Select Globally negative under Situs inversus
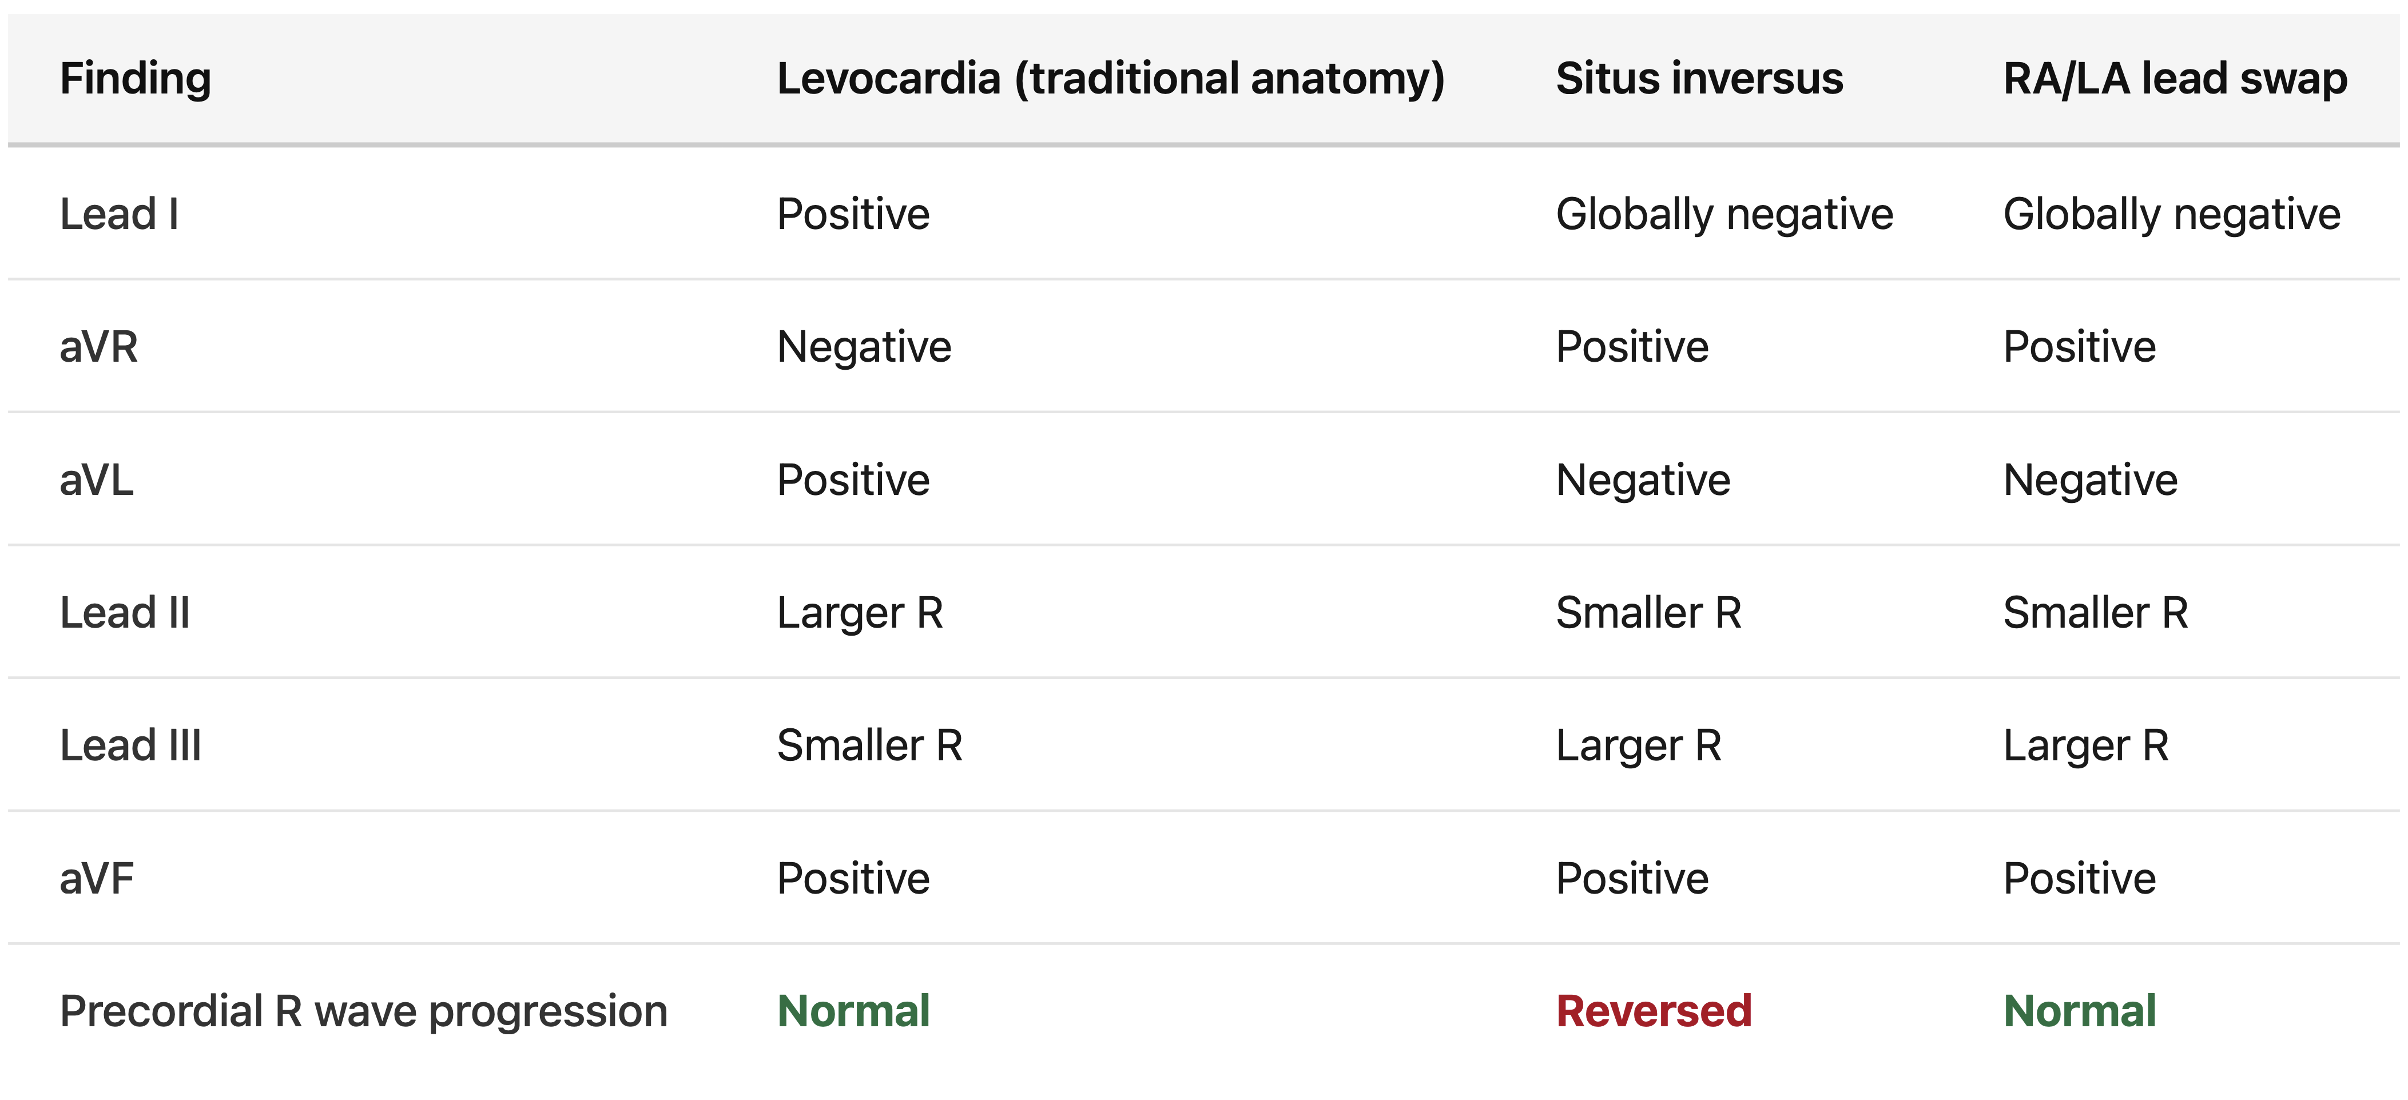 tap(1724, 214)
